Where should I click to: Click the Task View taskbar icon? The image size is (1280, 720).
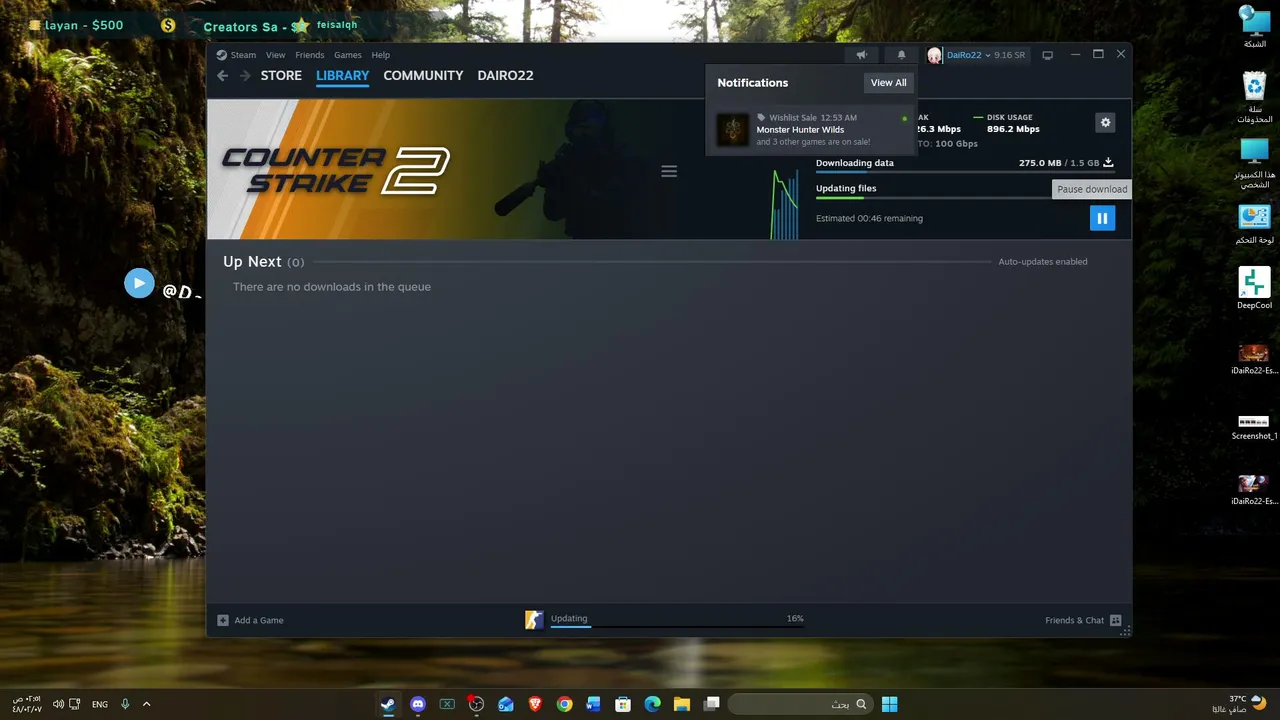point(712,704)
